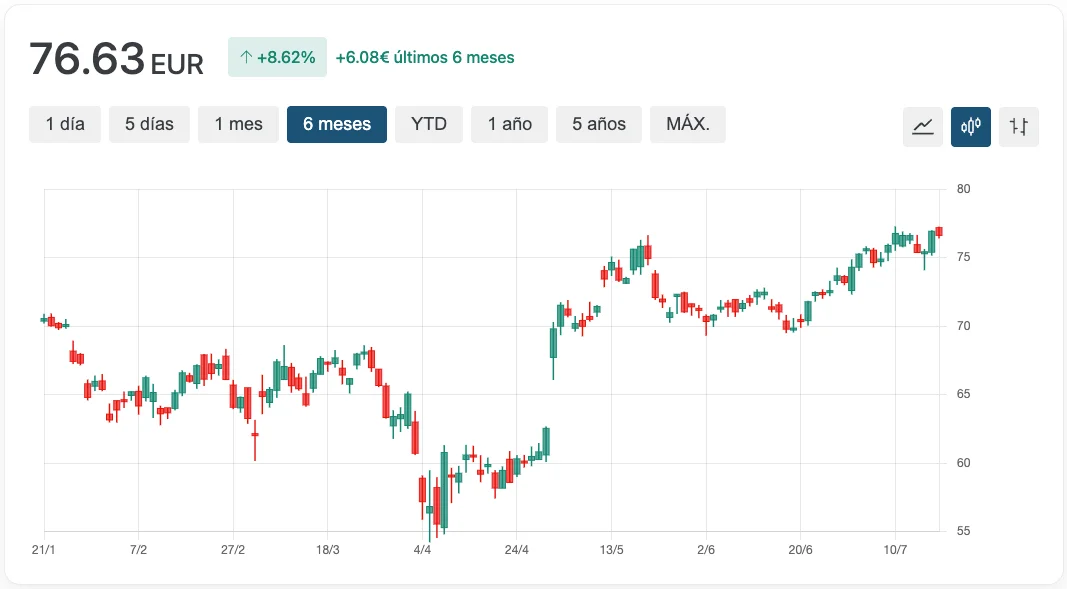Show year-to-date with the YTD button
The image size is (1067, 589).
click(x=429, y=125)
